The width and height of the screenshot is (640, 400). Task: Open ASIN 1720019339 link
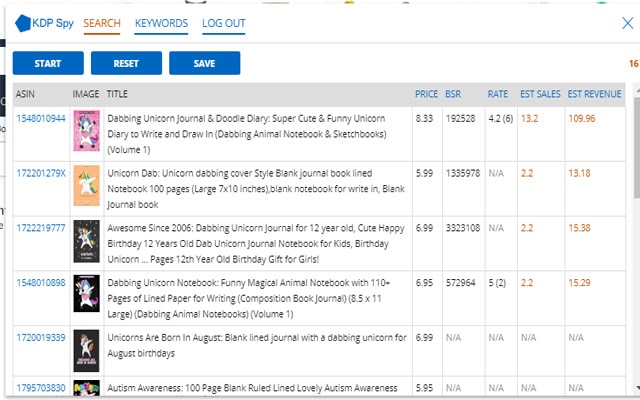pyautogui.click(x=41, y=338)
